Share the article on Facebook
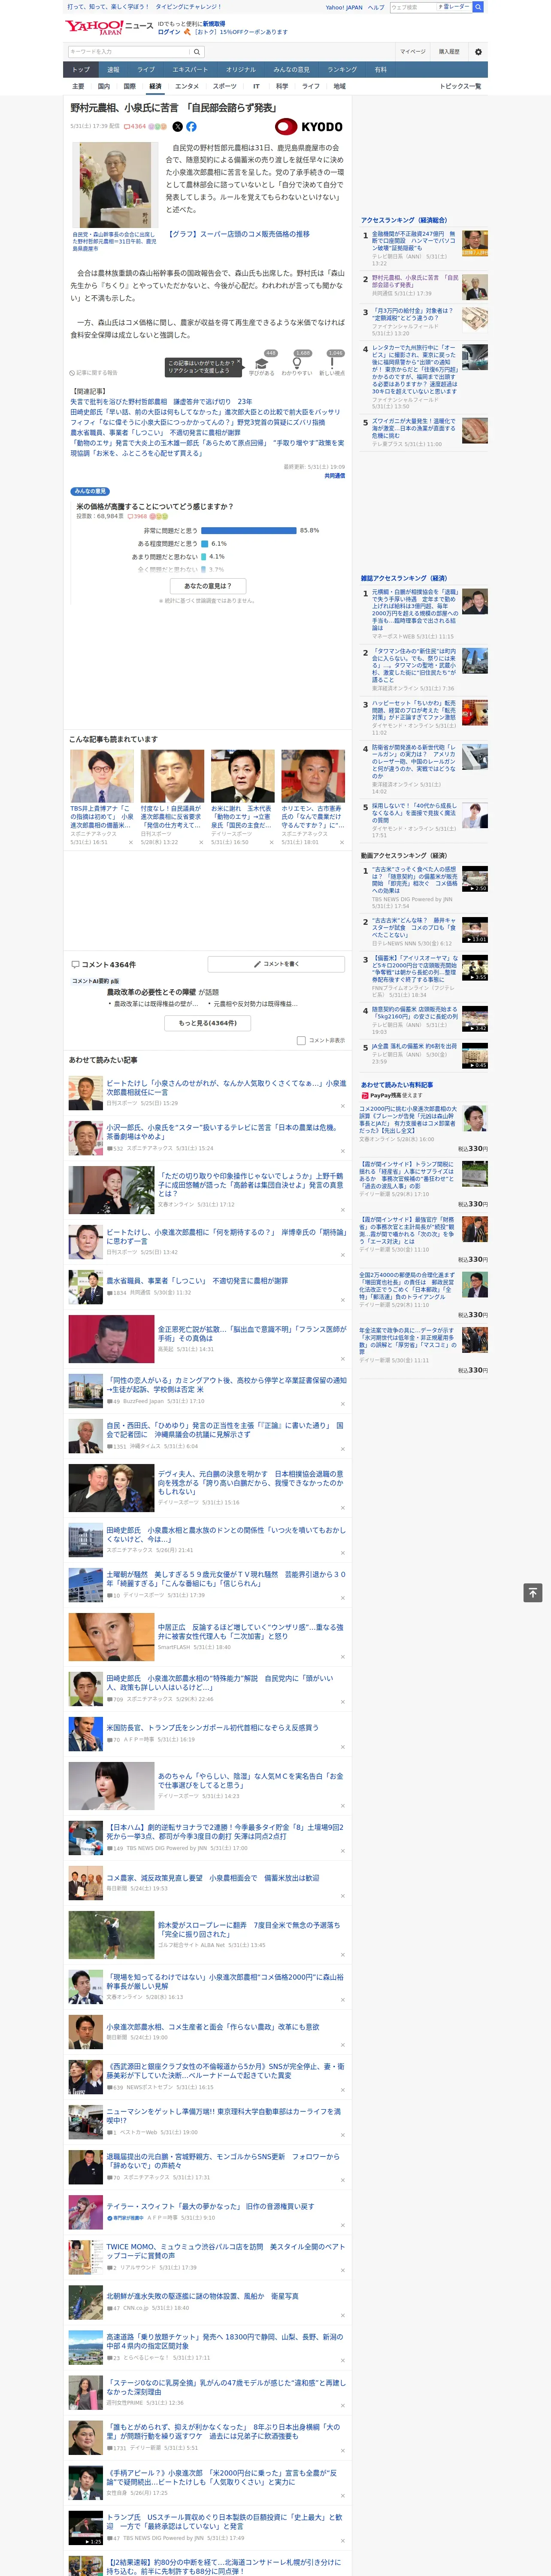This screenshot has height=2576, width=551. click(191, 127)
